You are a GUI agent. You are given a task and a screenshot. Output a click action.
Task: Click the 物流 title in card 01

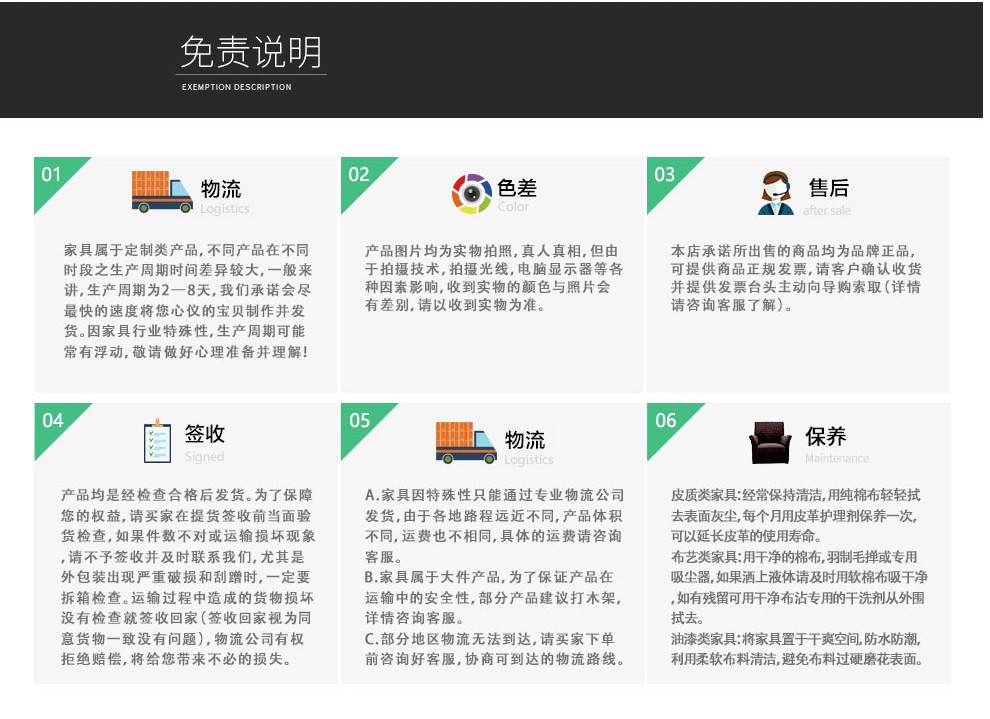[221, 189]
